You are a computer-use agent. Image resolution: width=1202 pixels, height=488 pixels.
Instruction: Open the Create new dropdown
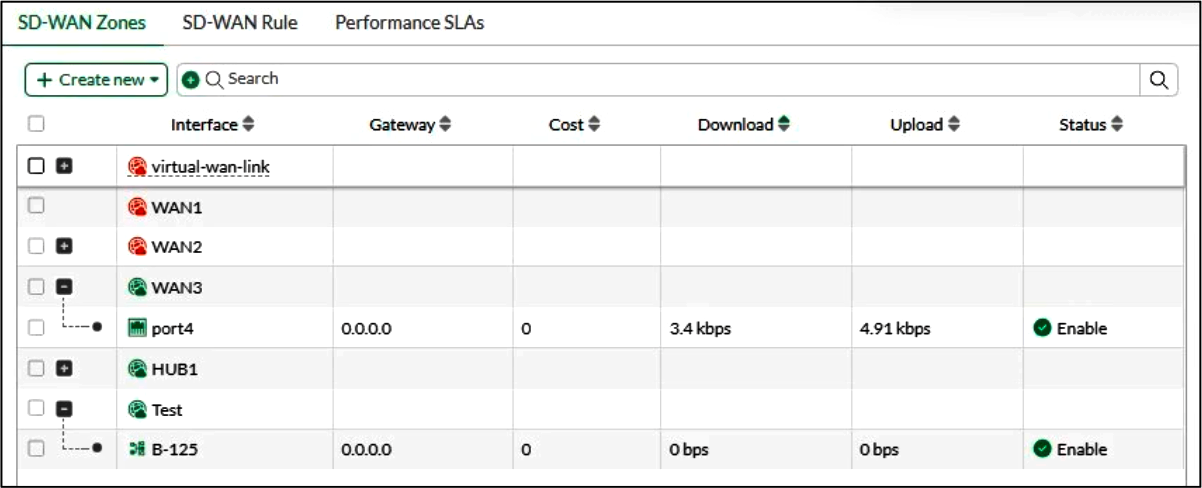pyautogui.click(x=96, y=80)
